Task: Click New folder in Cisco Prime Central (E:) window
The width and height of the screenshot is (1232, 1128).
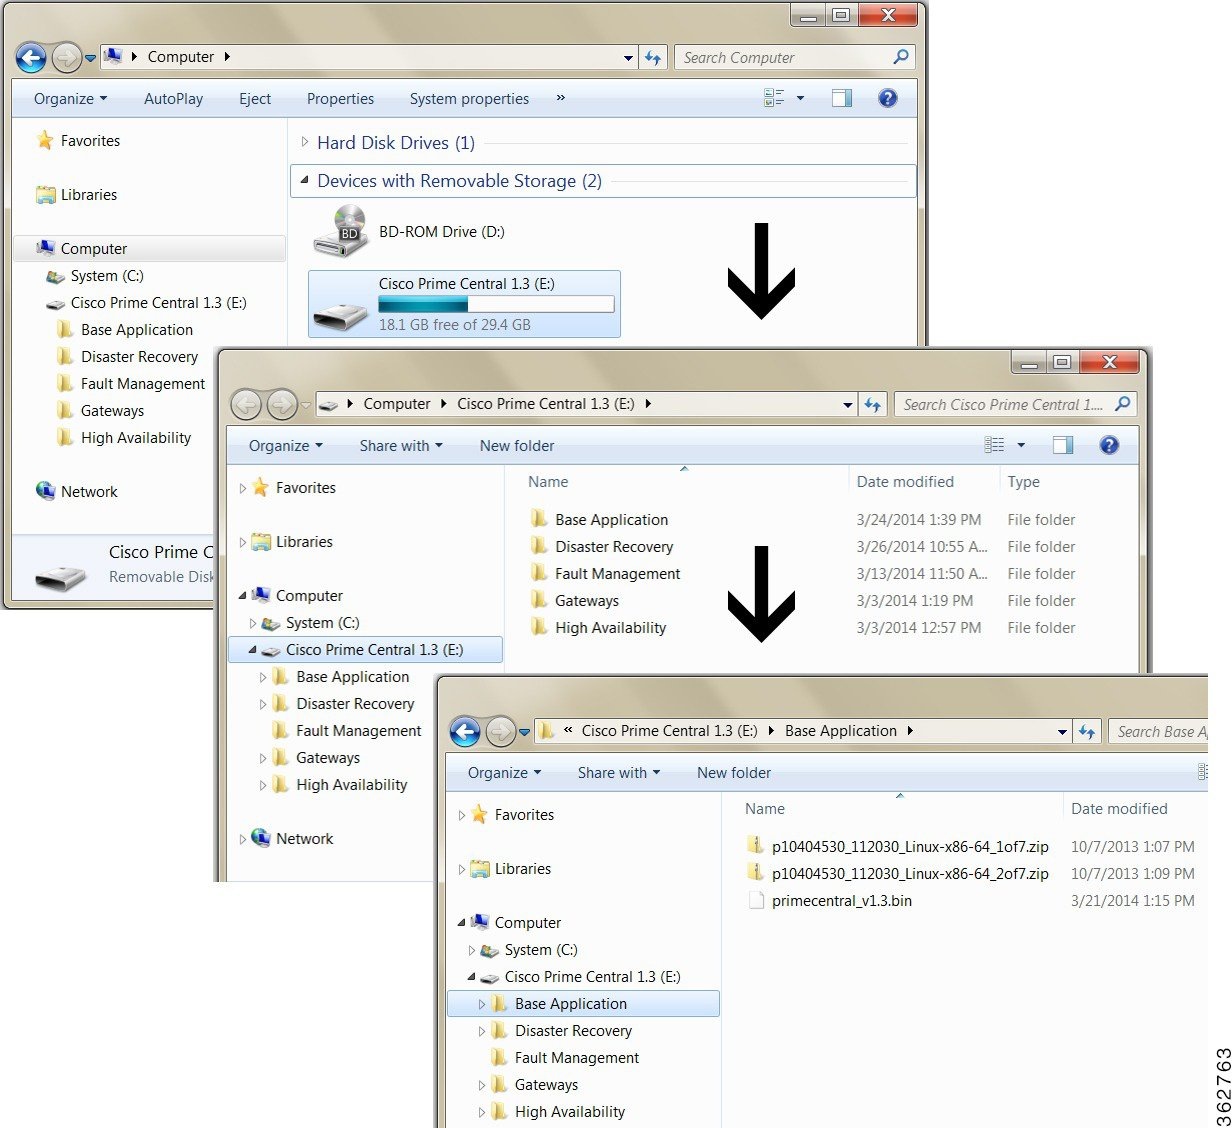Action: [517, 445]
